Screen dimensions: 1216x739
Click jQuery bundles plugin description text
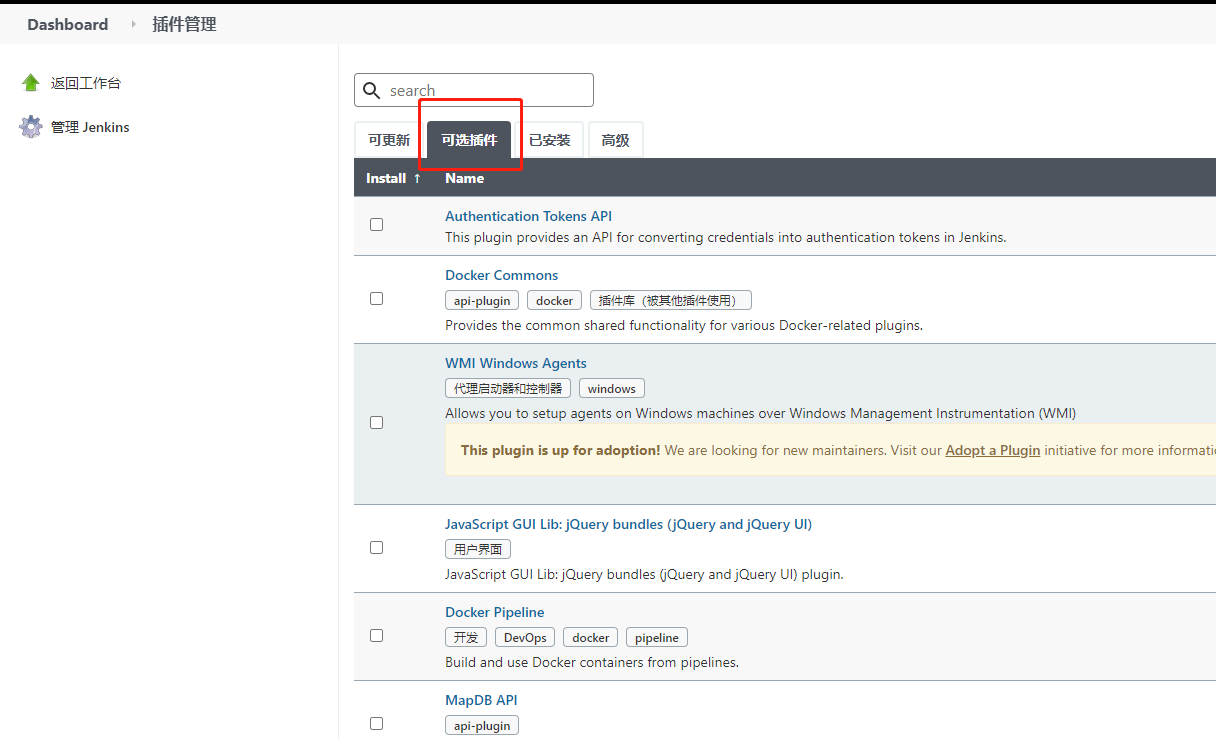[x=644, y=574]
